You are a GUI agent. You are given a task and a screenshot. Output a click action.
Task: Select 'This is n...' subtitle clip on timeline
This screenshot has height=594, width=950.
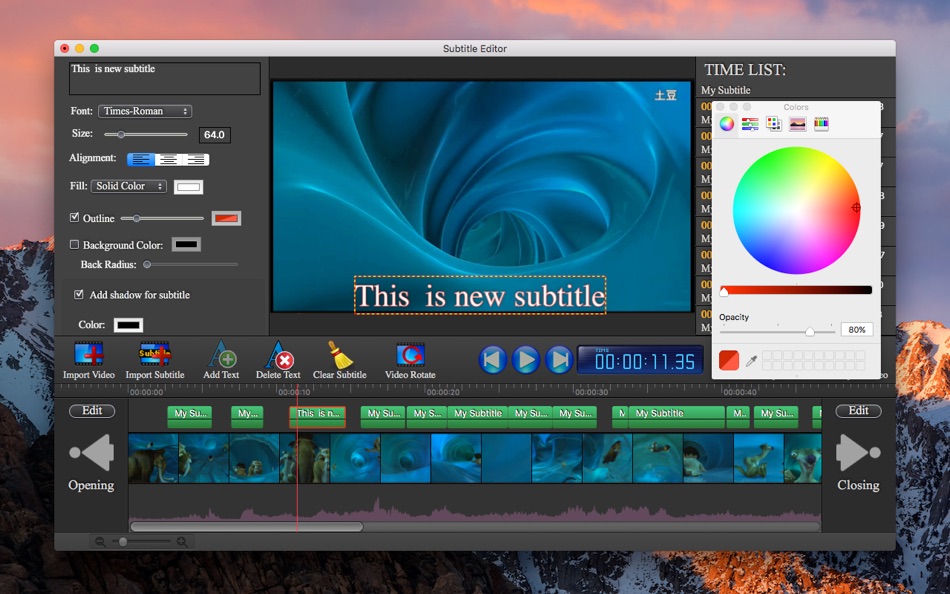tap(318, 414)
